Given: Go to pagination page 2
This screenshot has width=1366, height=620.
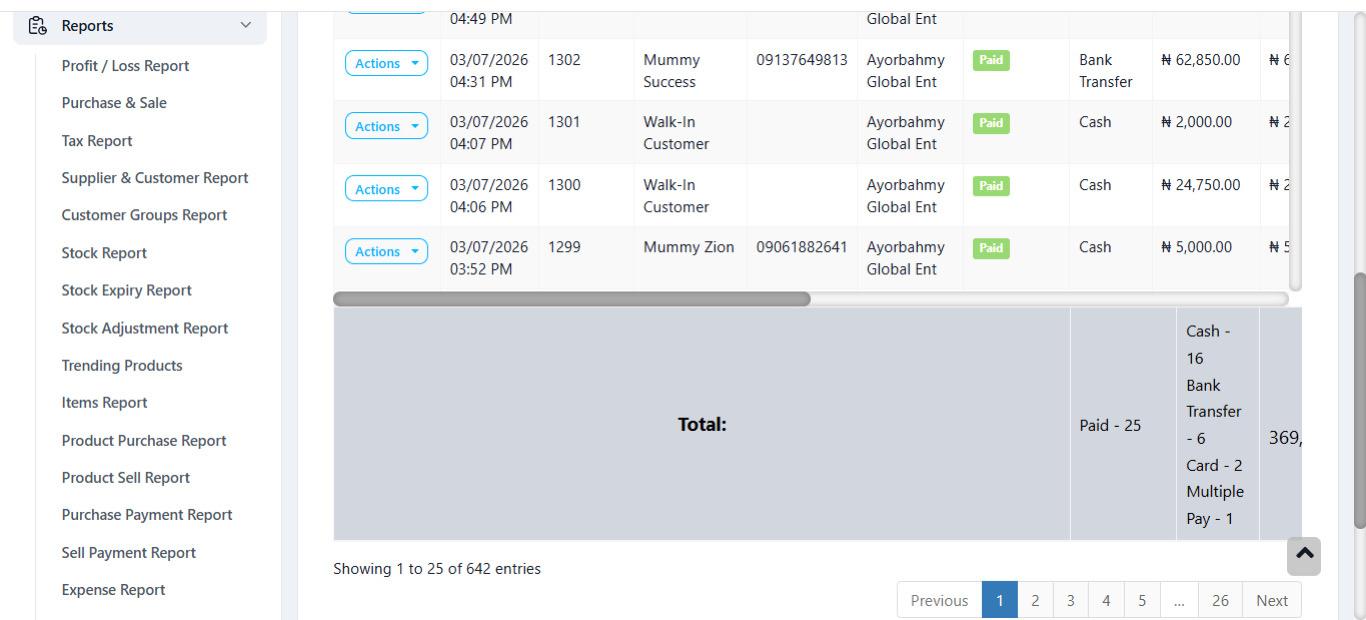Looking at the screenshot, I should [x=1035, y=600].
